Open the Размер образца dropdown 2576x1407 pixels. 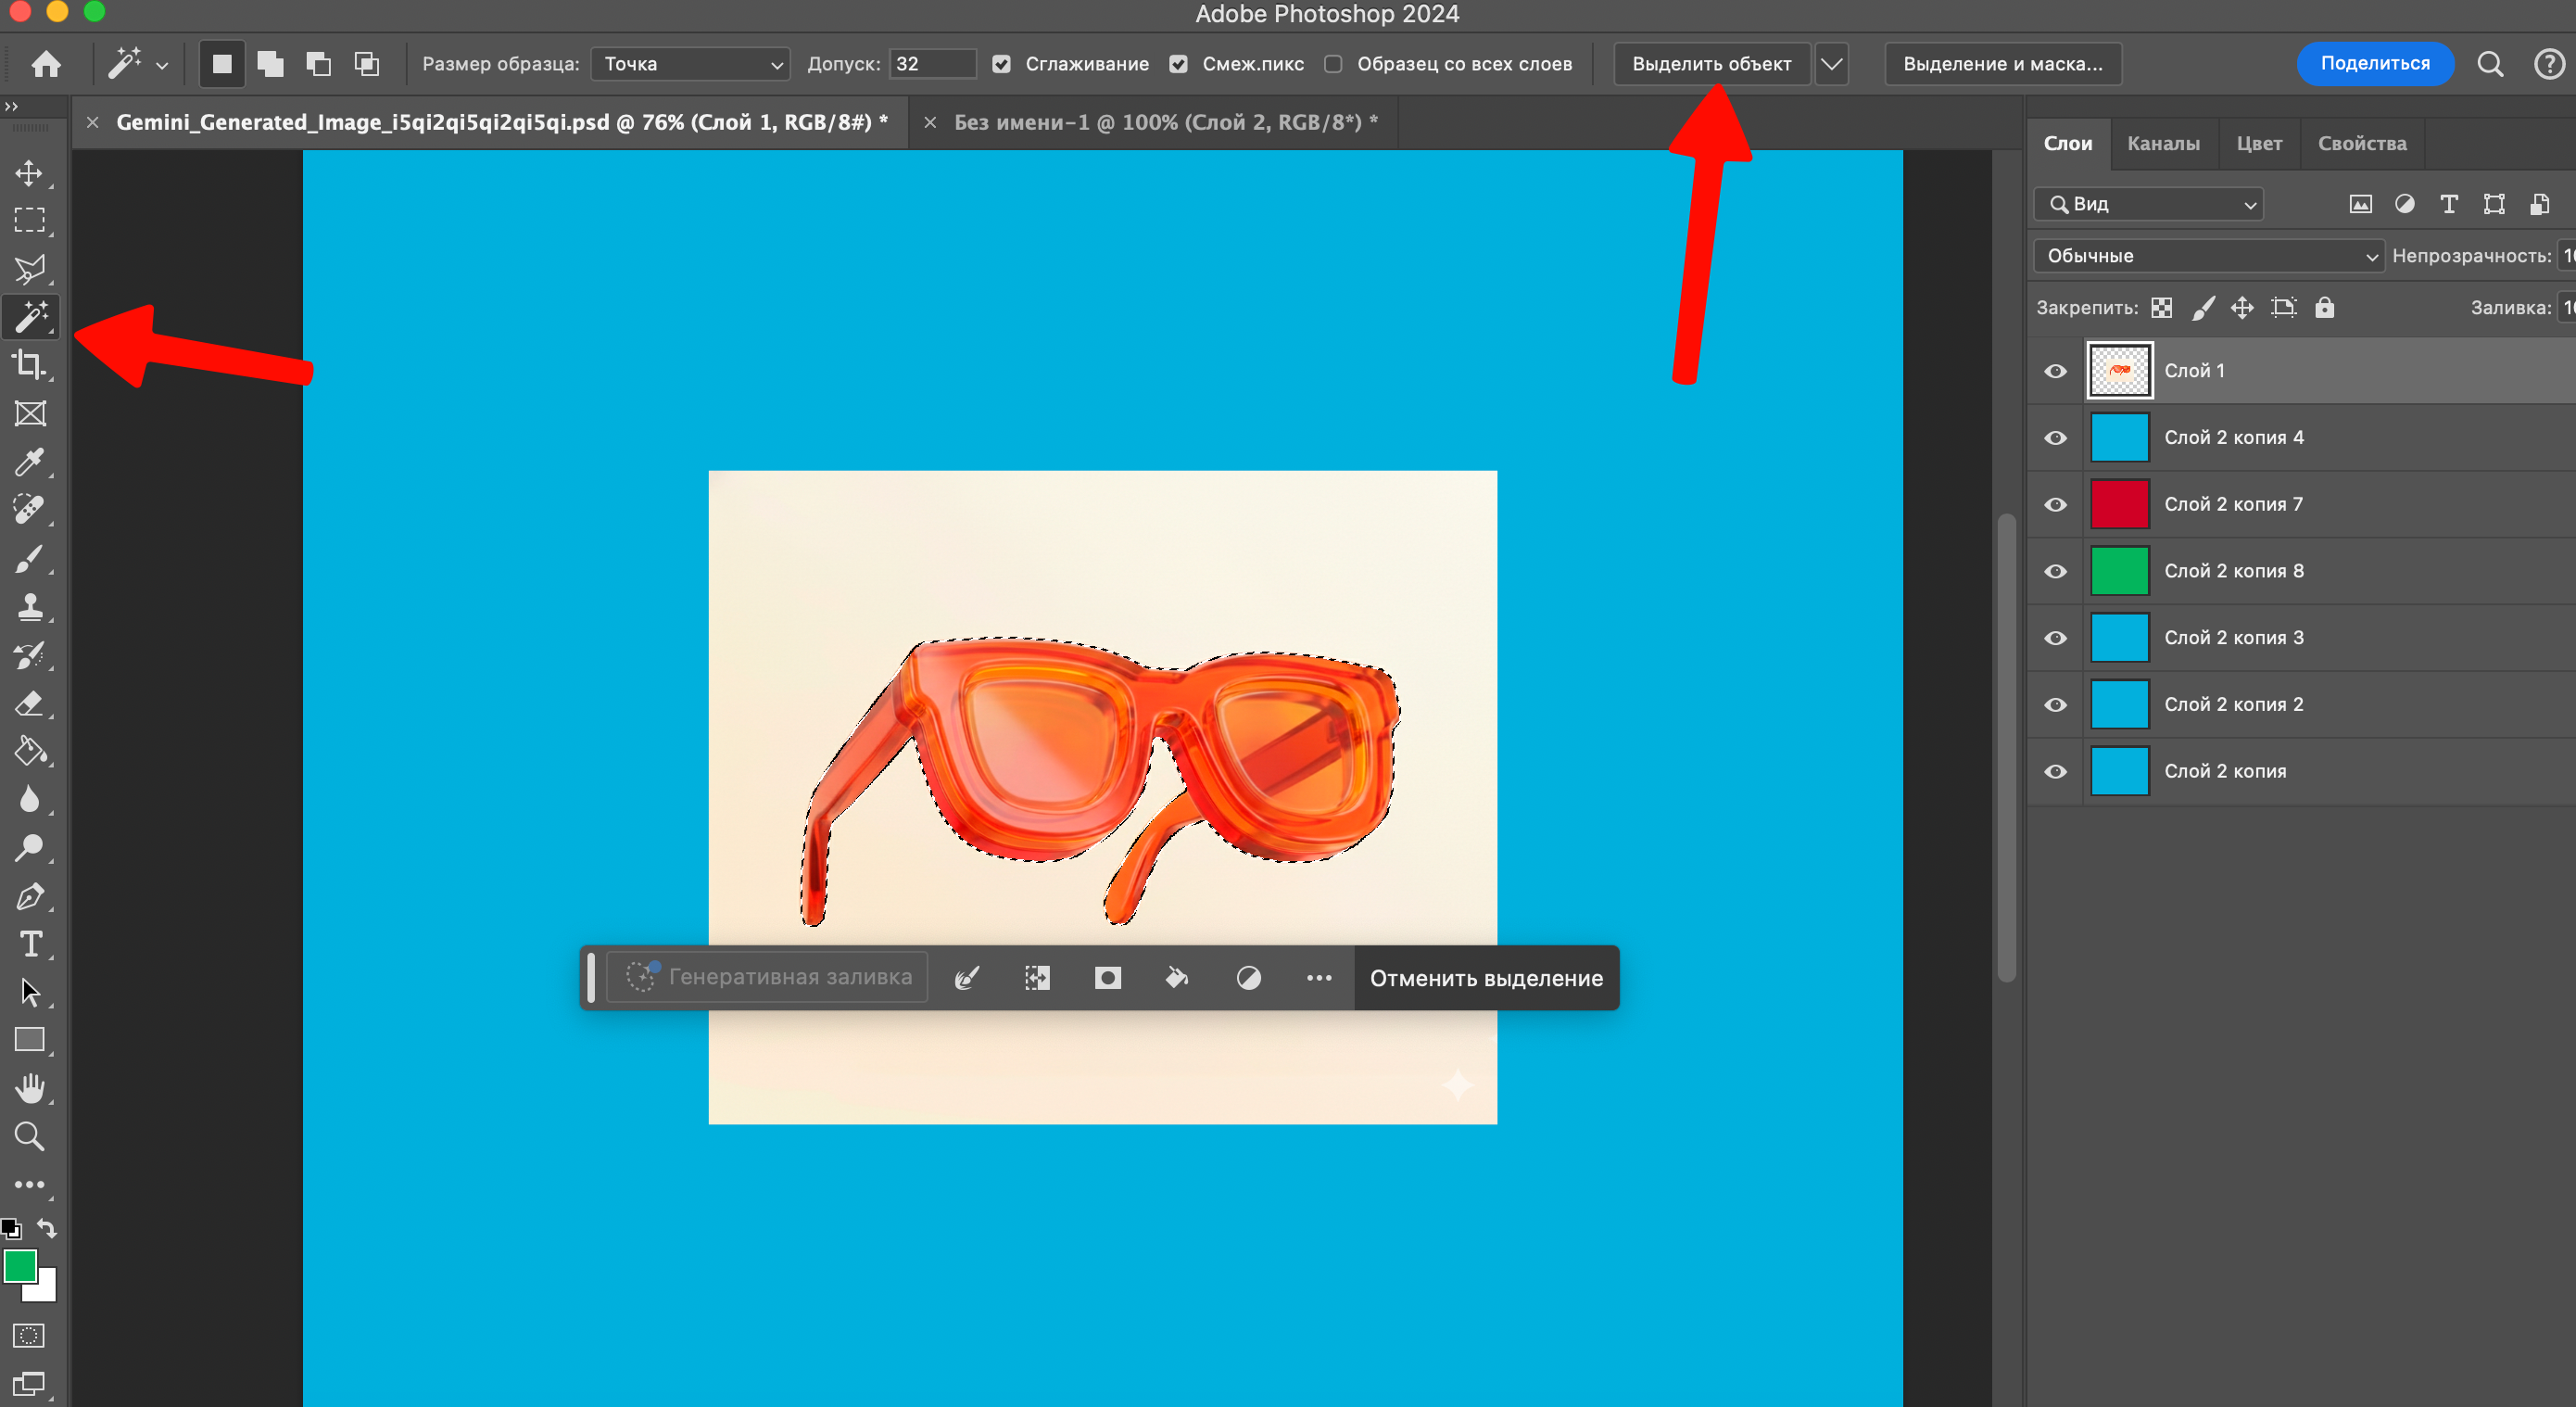tap(689, 63)
